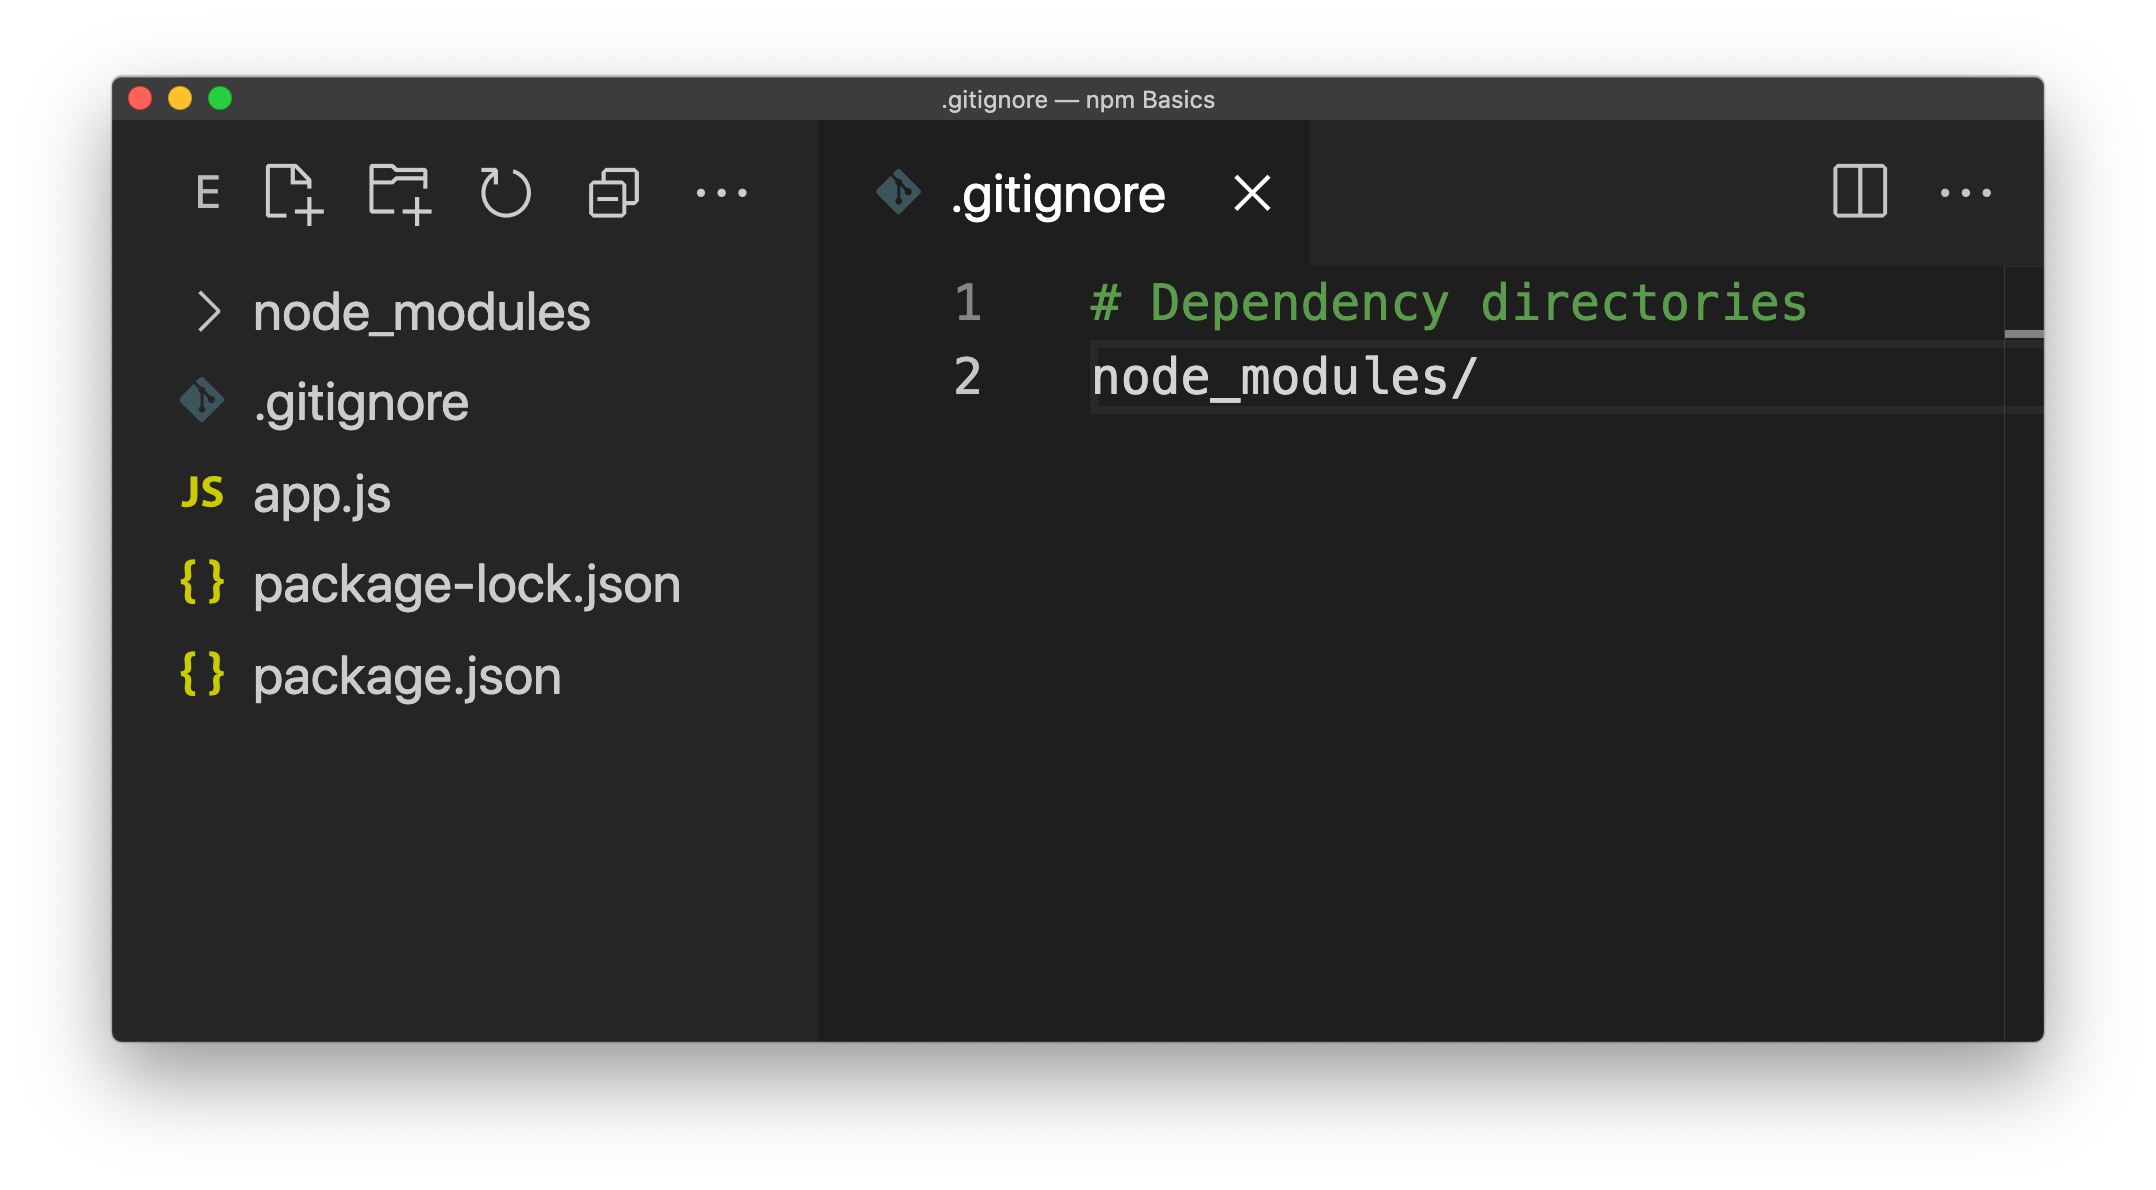Click the JSON braces icon for package.json
The height and width of the screenshot is (1190, 2156).
202,676
